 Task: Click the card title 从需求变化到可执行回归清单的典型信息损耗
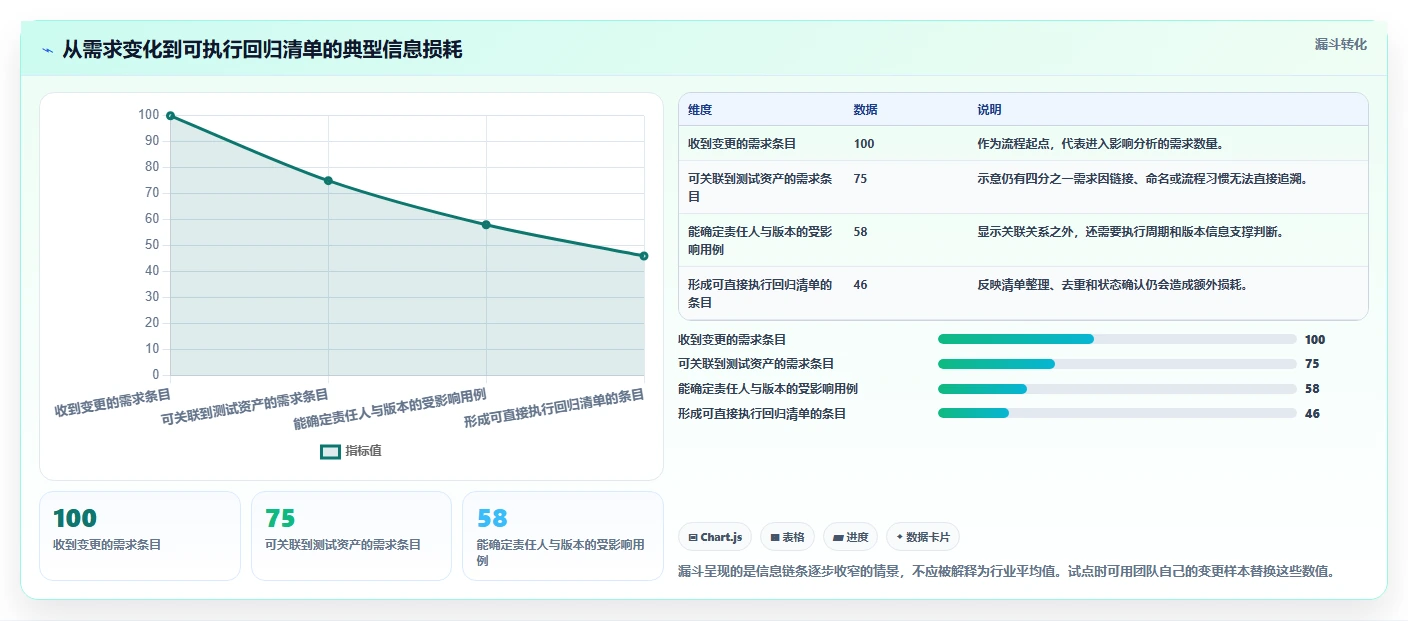(262, 50)
